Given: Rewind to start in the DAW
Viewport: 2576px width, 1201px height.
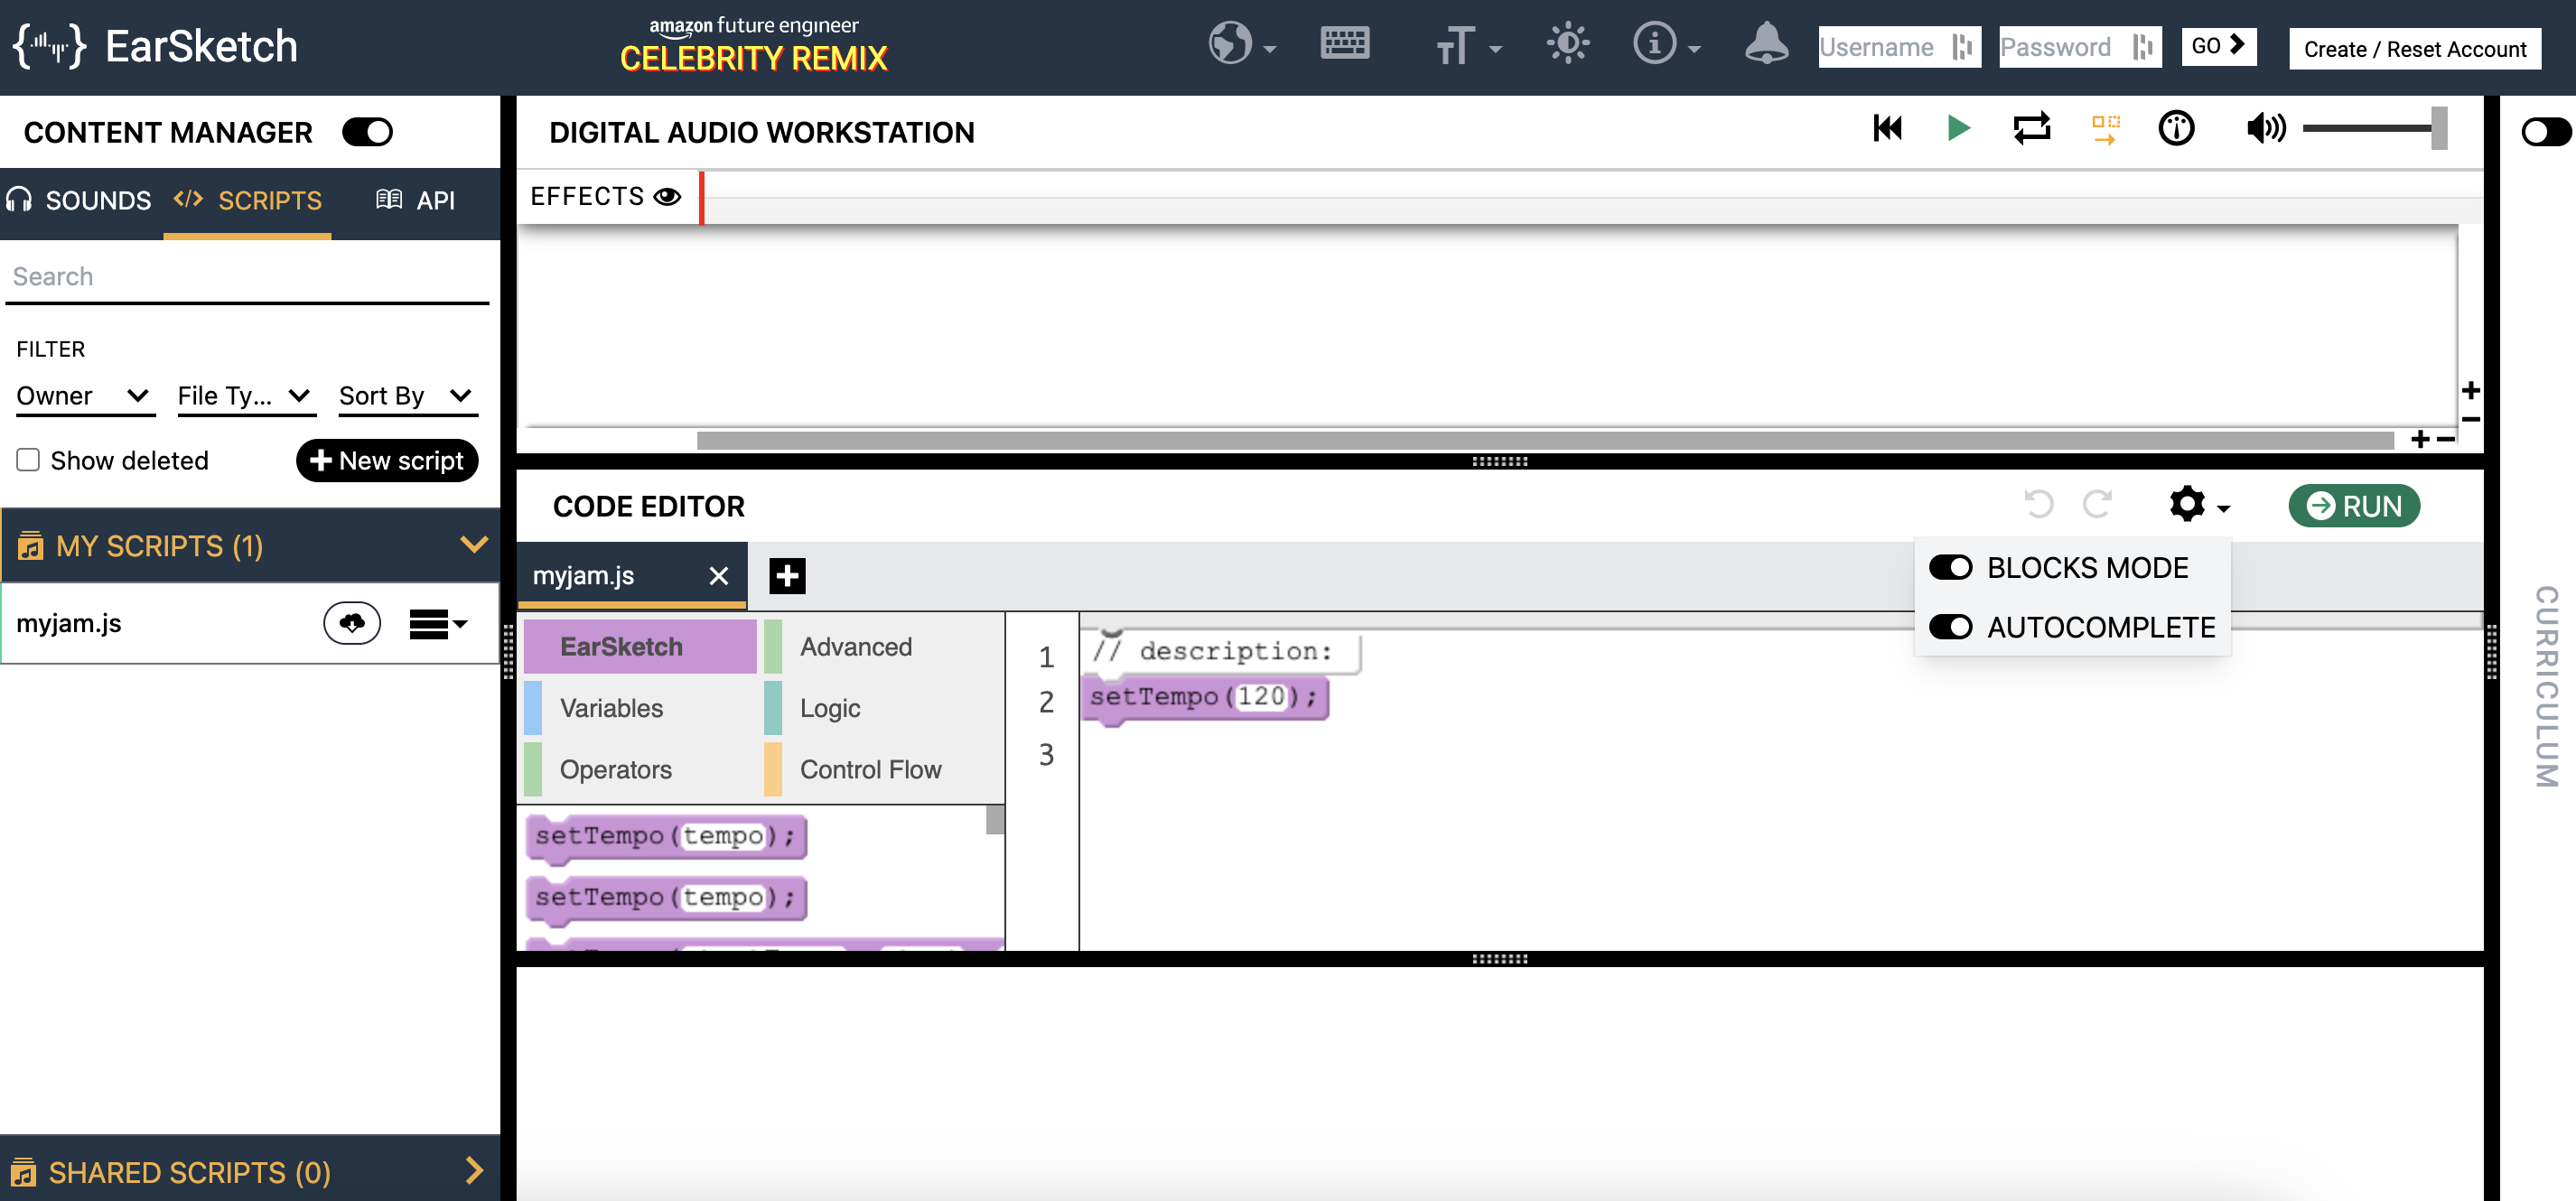Looking at the screenshot, I should 1887,128.
